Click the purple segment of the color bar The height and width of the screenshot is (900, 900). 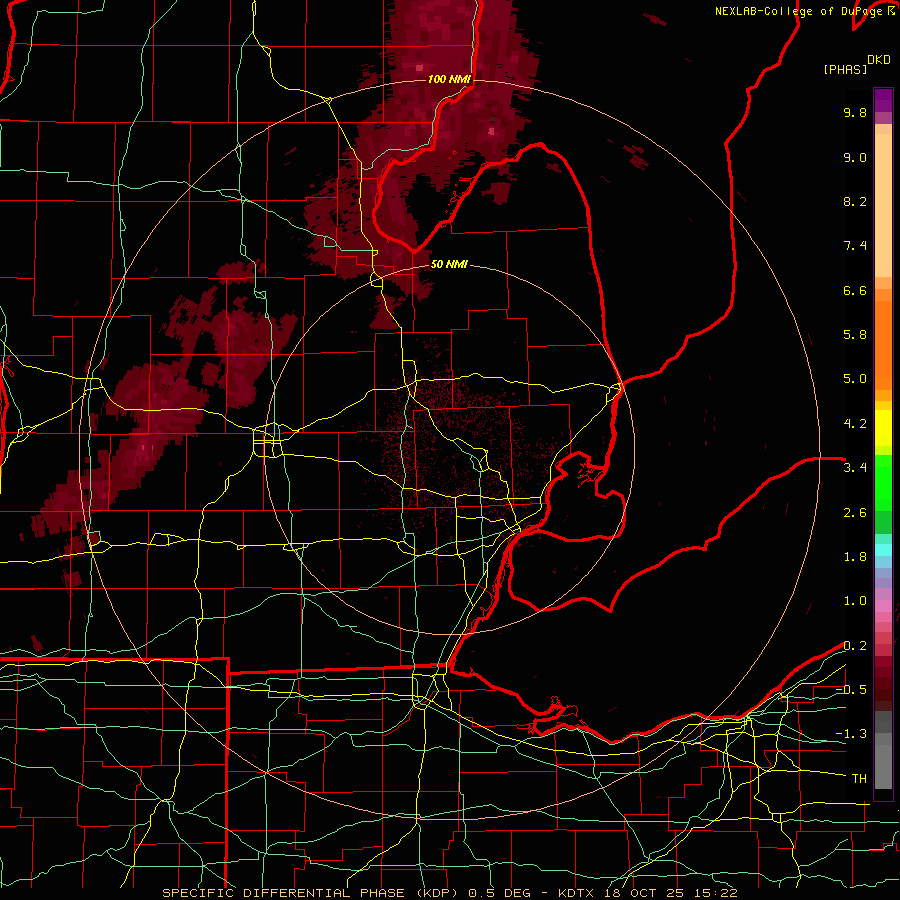(883, 100)
